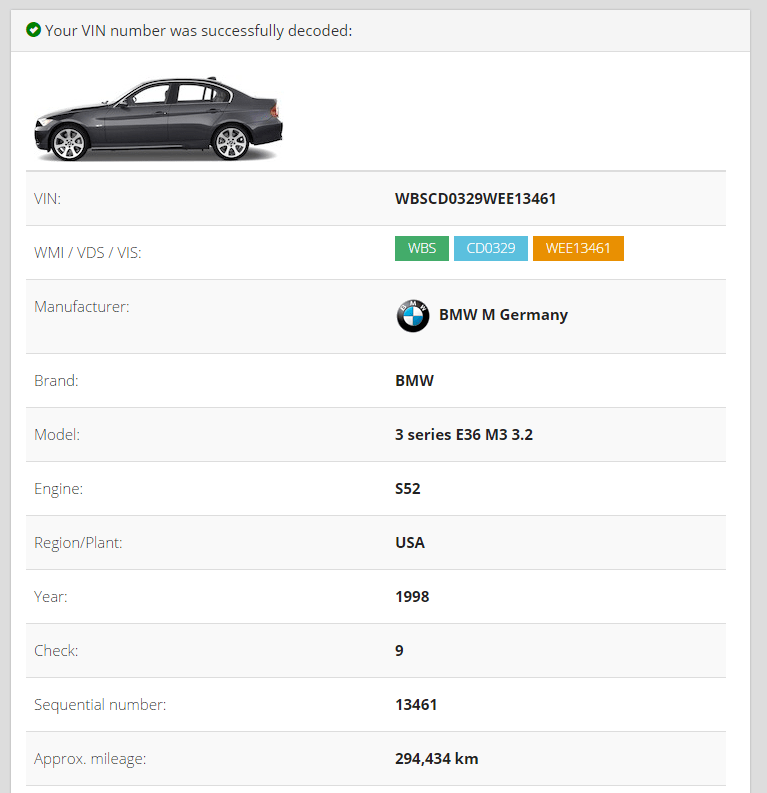Click the BMW logo icon
Viewport: 767px width, 793px height.
pos(413,316)
